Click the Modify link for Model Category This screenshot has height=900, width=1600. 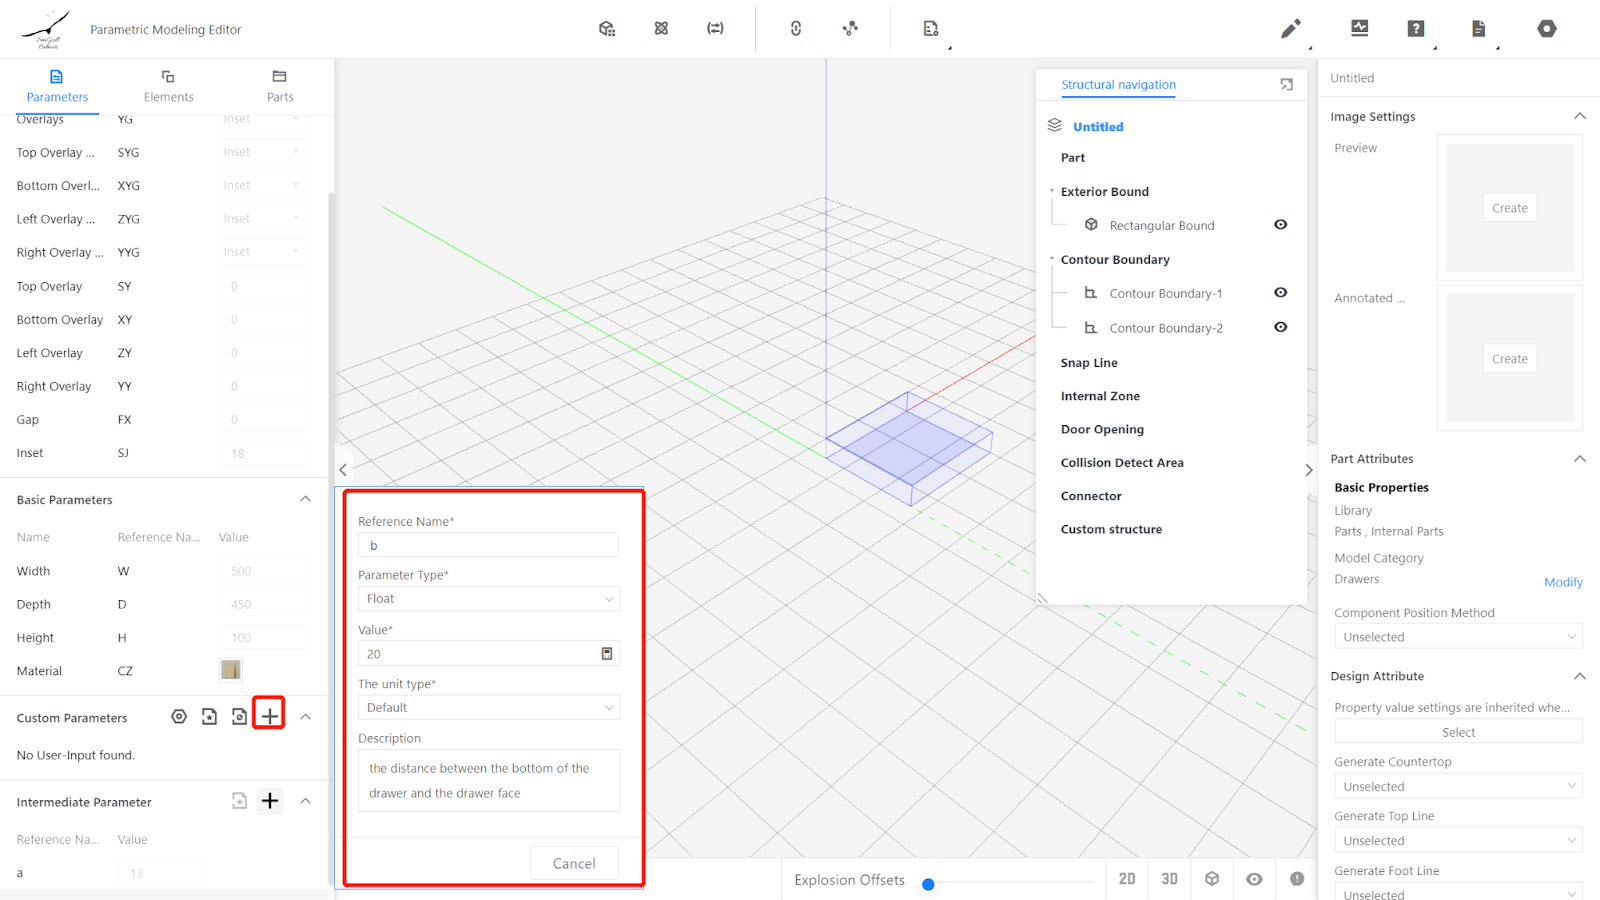point(1562,582)
